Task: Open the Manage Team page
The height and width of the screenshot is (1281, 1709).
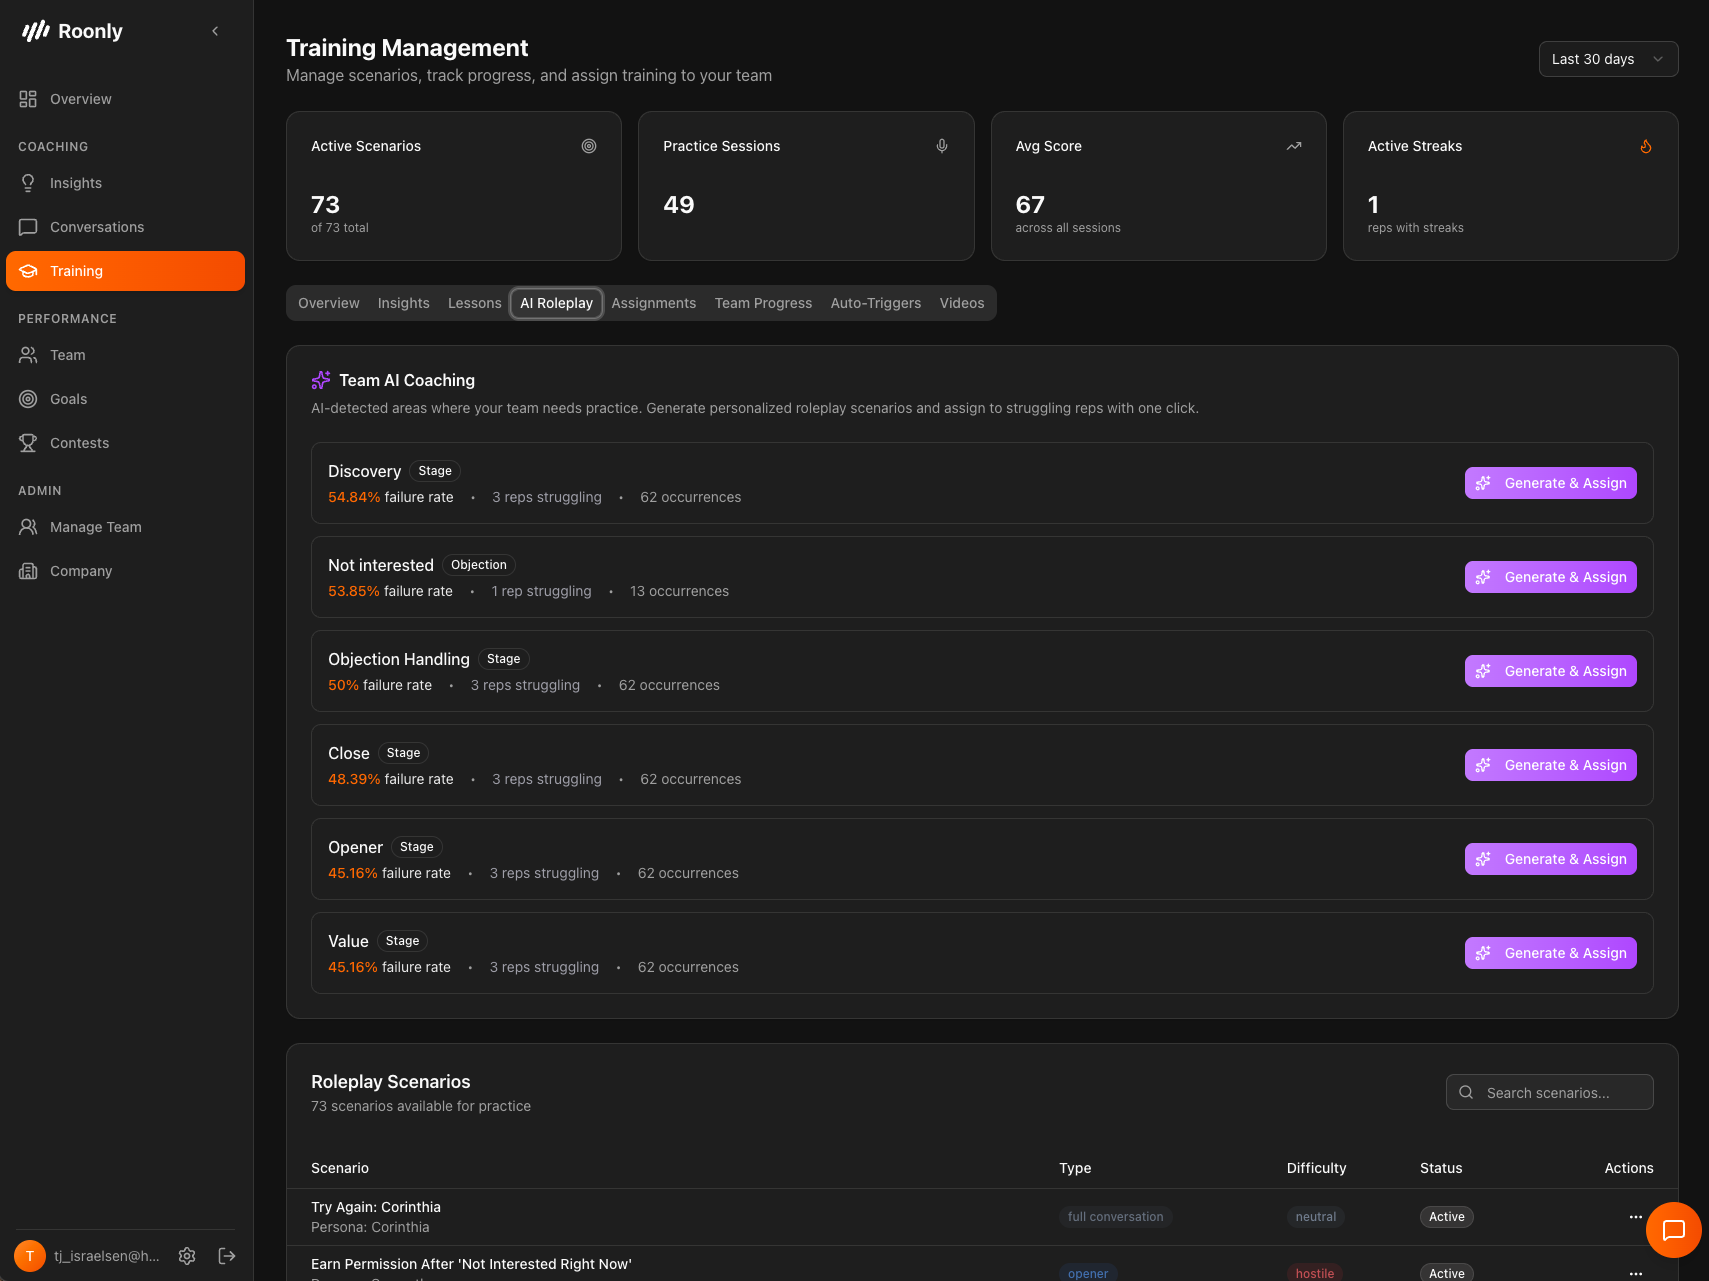Action: click(96, 527)
